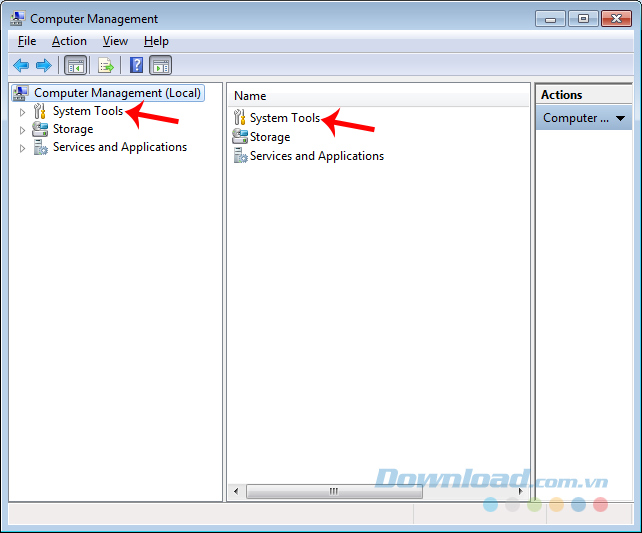Viewport: 642px width, 533px height.
Task: Select Services and Applications in left tree
Action: click(x=120, y=147)
